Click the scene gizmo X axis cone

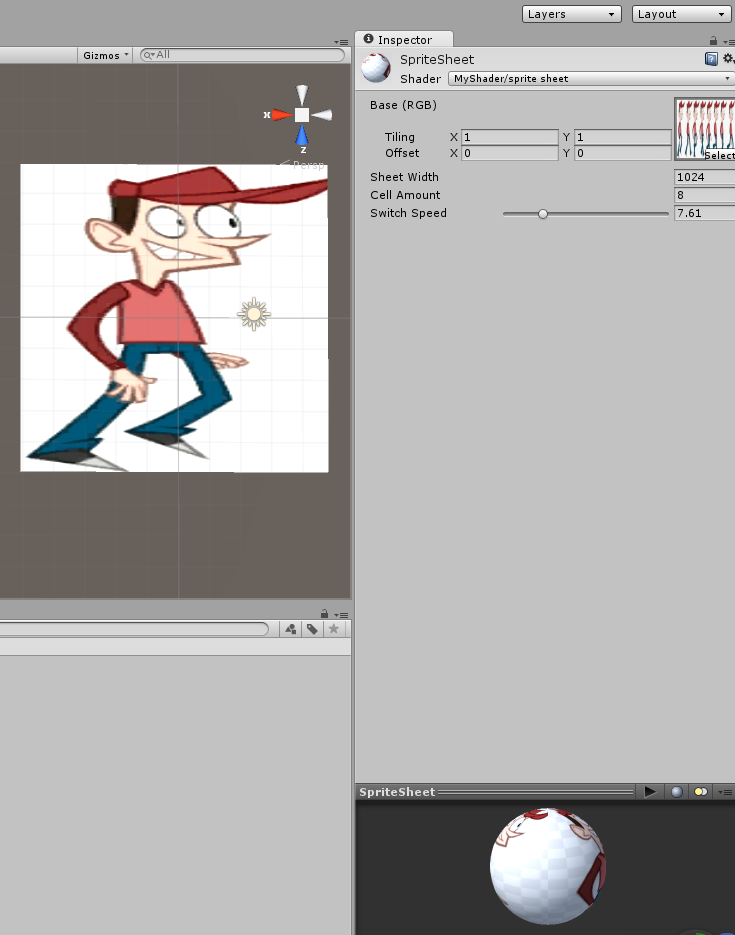coord(281,114)
